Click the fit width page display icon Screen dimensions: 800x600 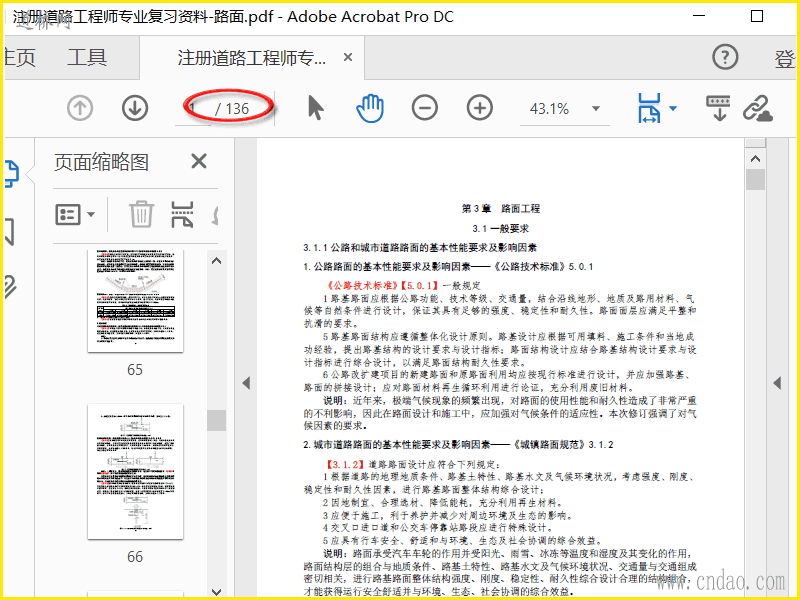coord(648,108)
